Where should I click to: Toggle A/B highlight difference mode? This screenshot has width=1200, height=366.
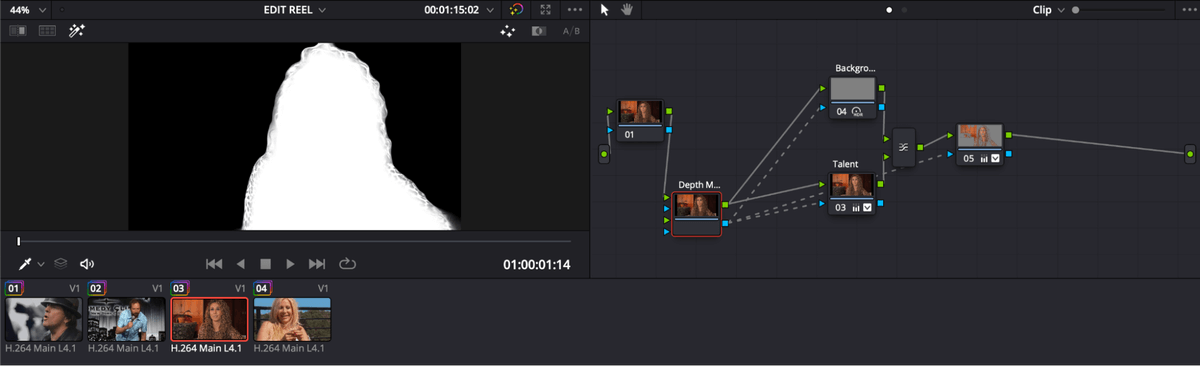(571, 31)
